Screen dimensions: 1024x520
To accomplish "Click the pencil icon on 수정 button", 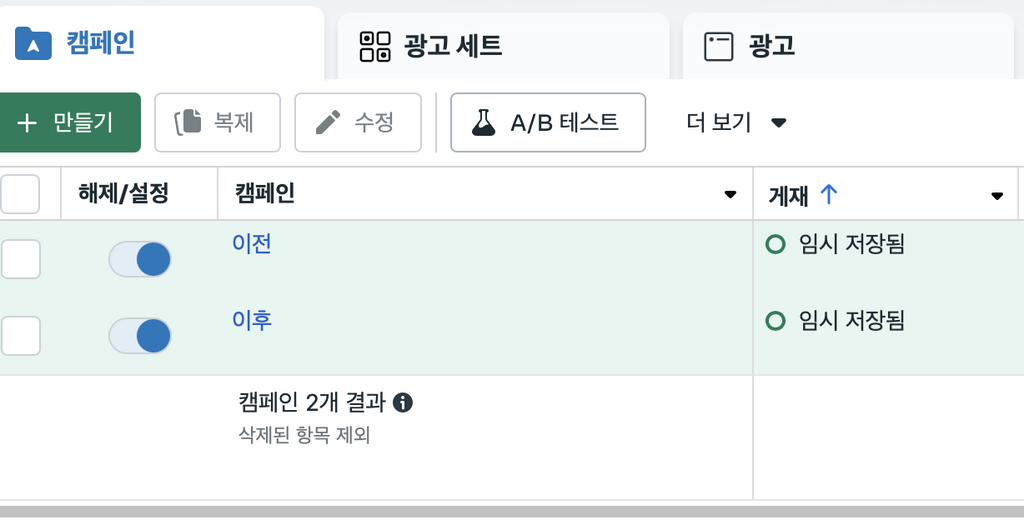I will click(328, 122).
